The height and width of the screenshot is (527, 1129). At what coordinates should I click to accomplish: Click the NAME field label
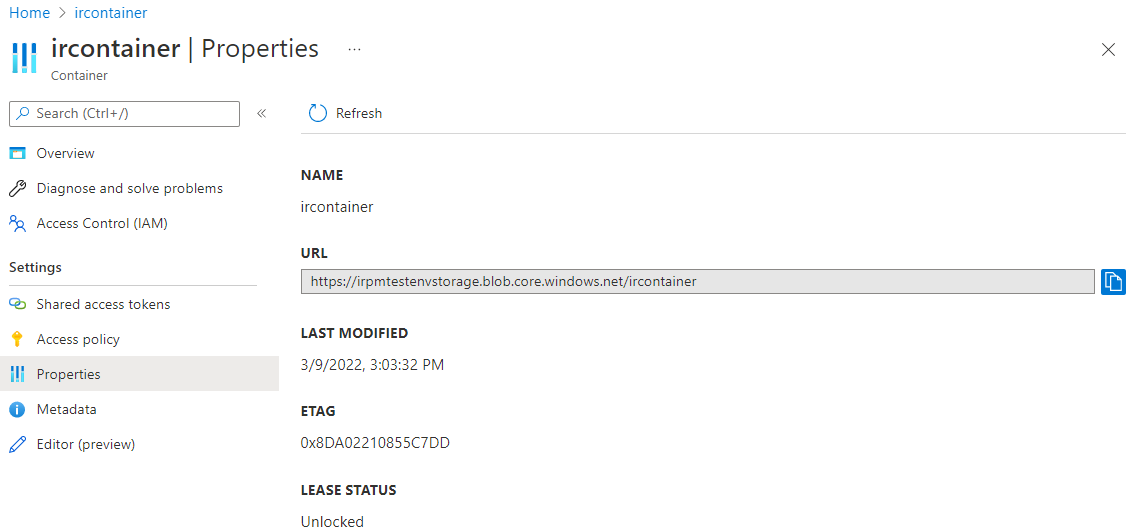322,175
